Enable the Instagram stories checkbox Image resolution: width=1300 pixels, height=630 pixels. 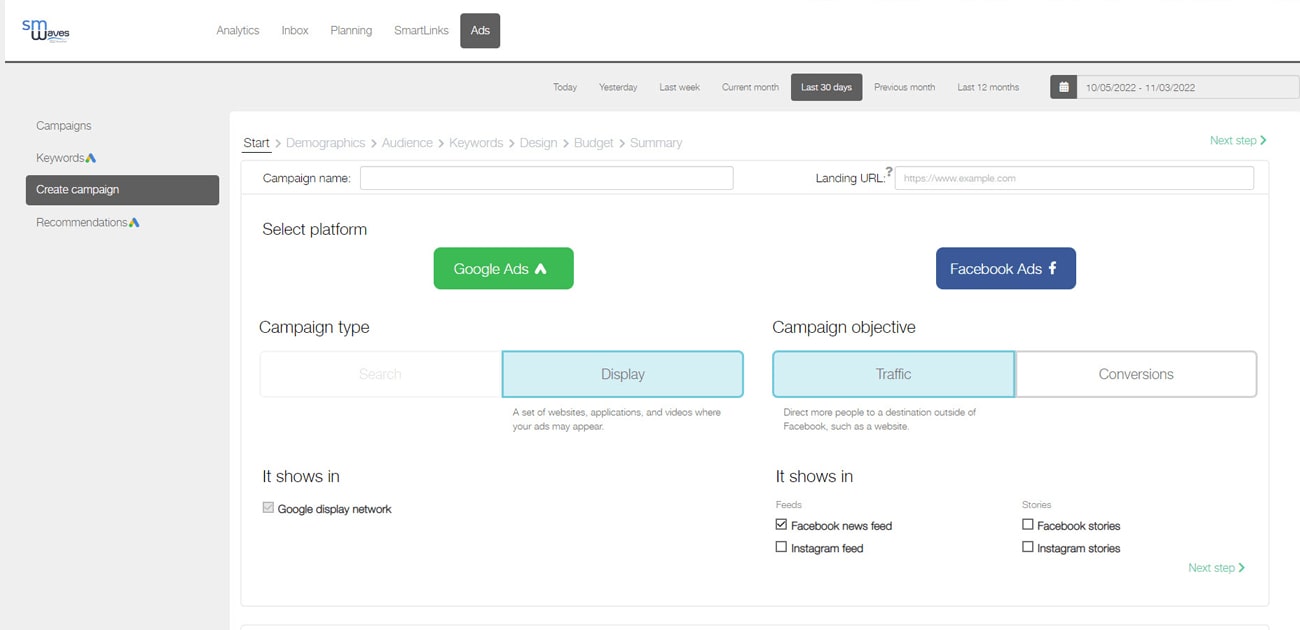point(1027,547)
